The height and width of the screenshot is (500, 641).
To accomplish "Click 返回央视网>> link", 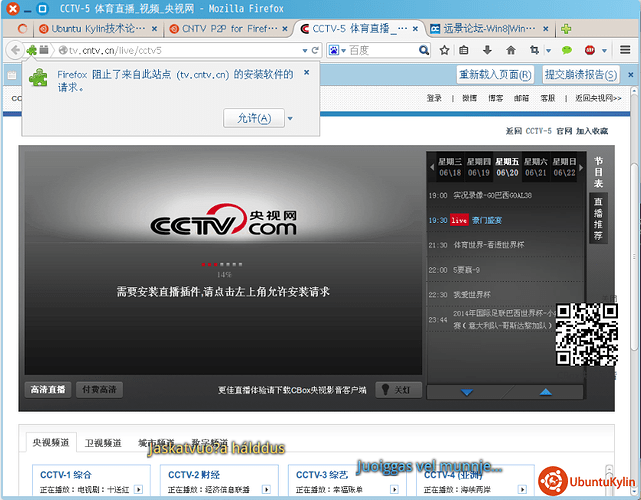I will pos(598,98).
